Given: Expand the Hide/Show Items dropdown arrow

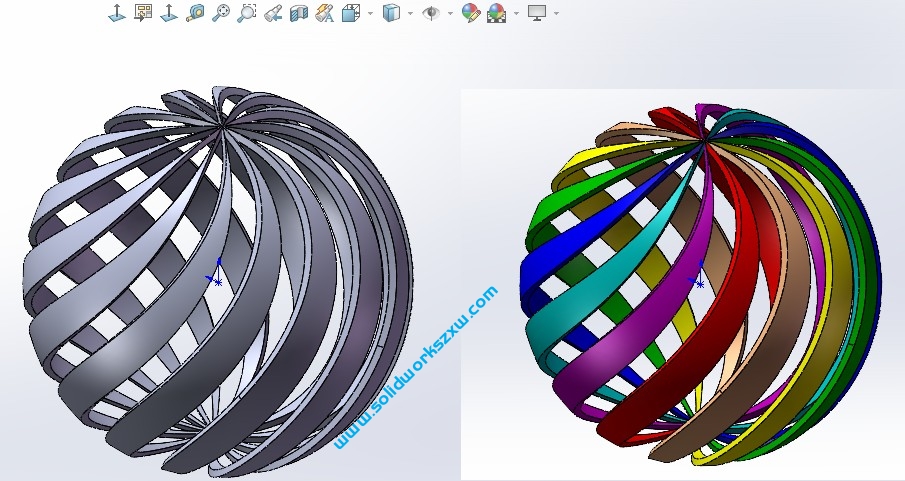Looking at the screenshot, I should (450, 13).
